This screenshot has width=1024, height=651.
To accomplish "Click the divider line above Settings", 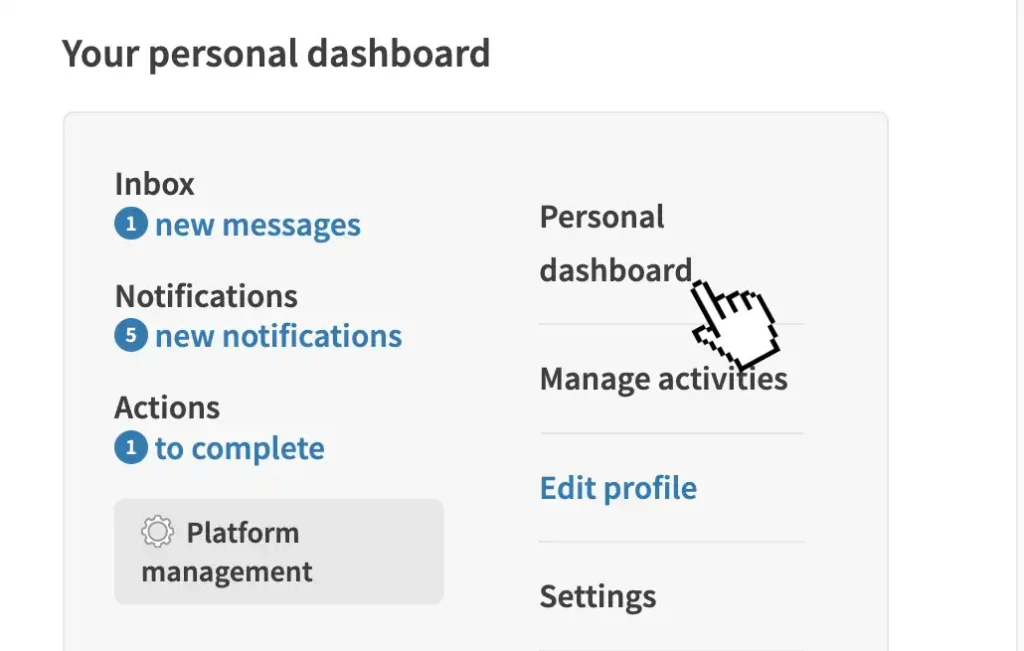I will (671, 542).
